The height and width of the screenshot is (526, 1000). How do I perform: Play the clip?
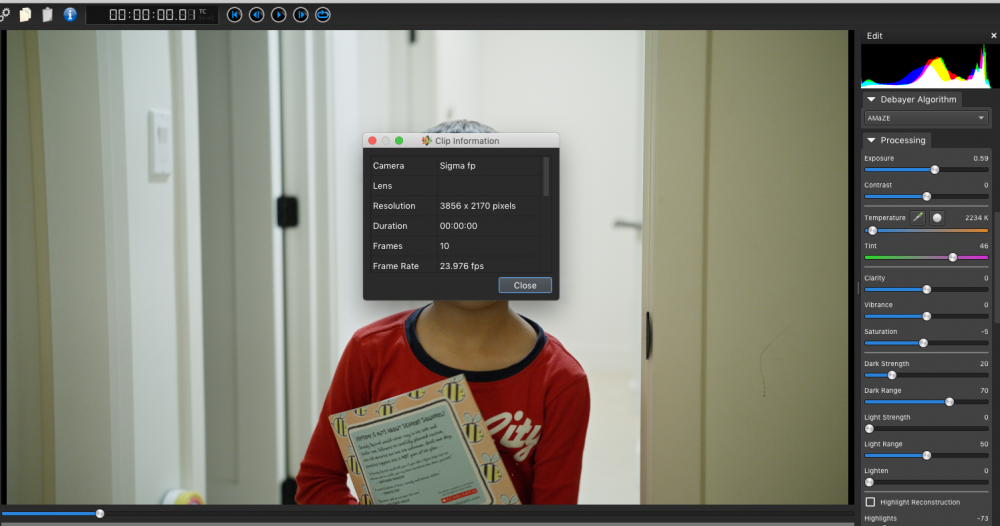click(x=279, y=14)
